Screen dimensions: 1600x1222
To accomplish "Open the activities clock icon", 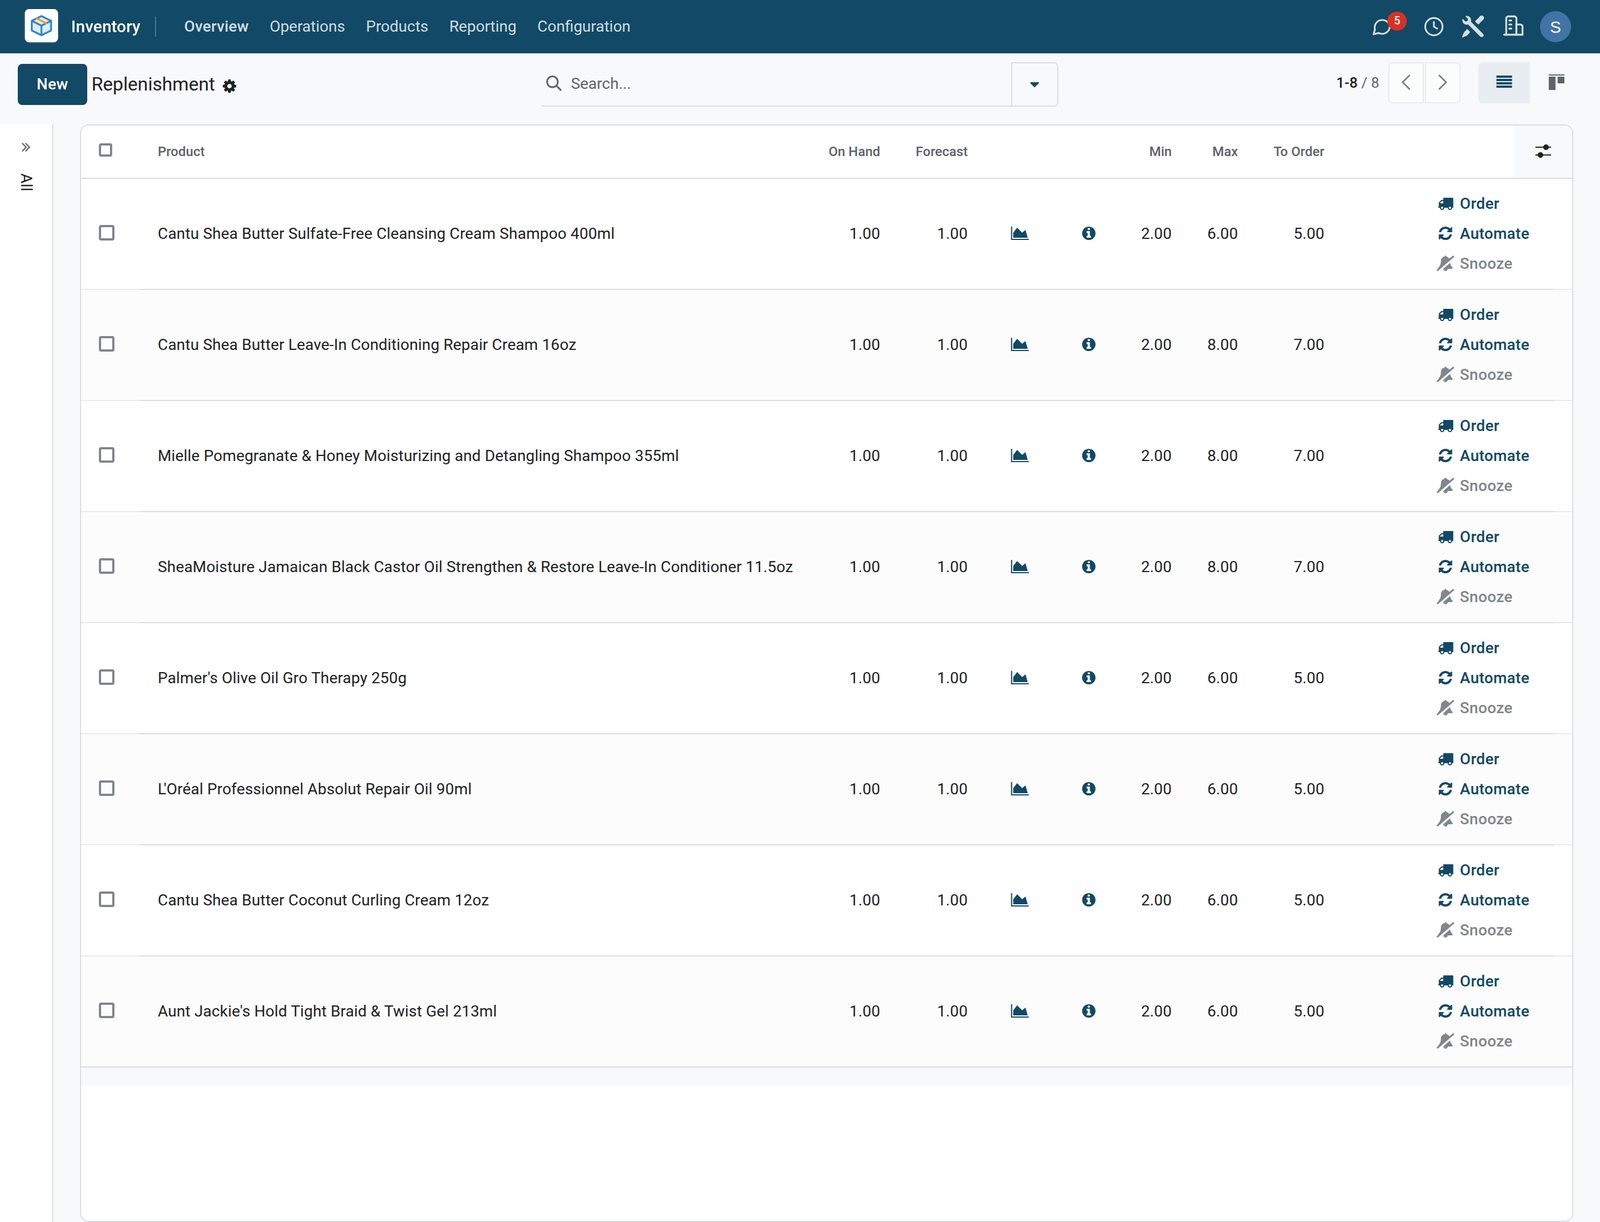I will (1433, 27).
